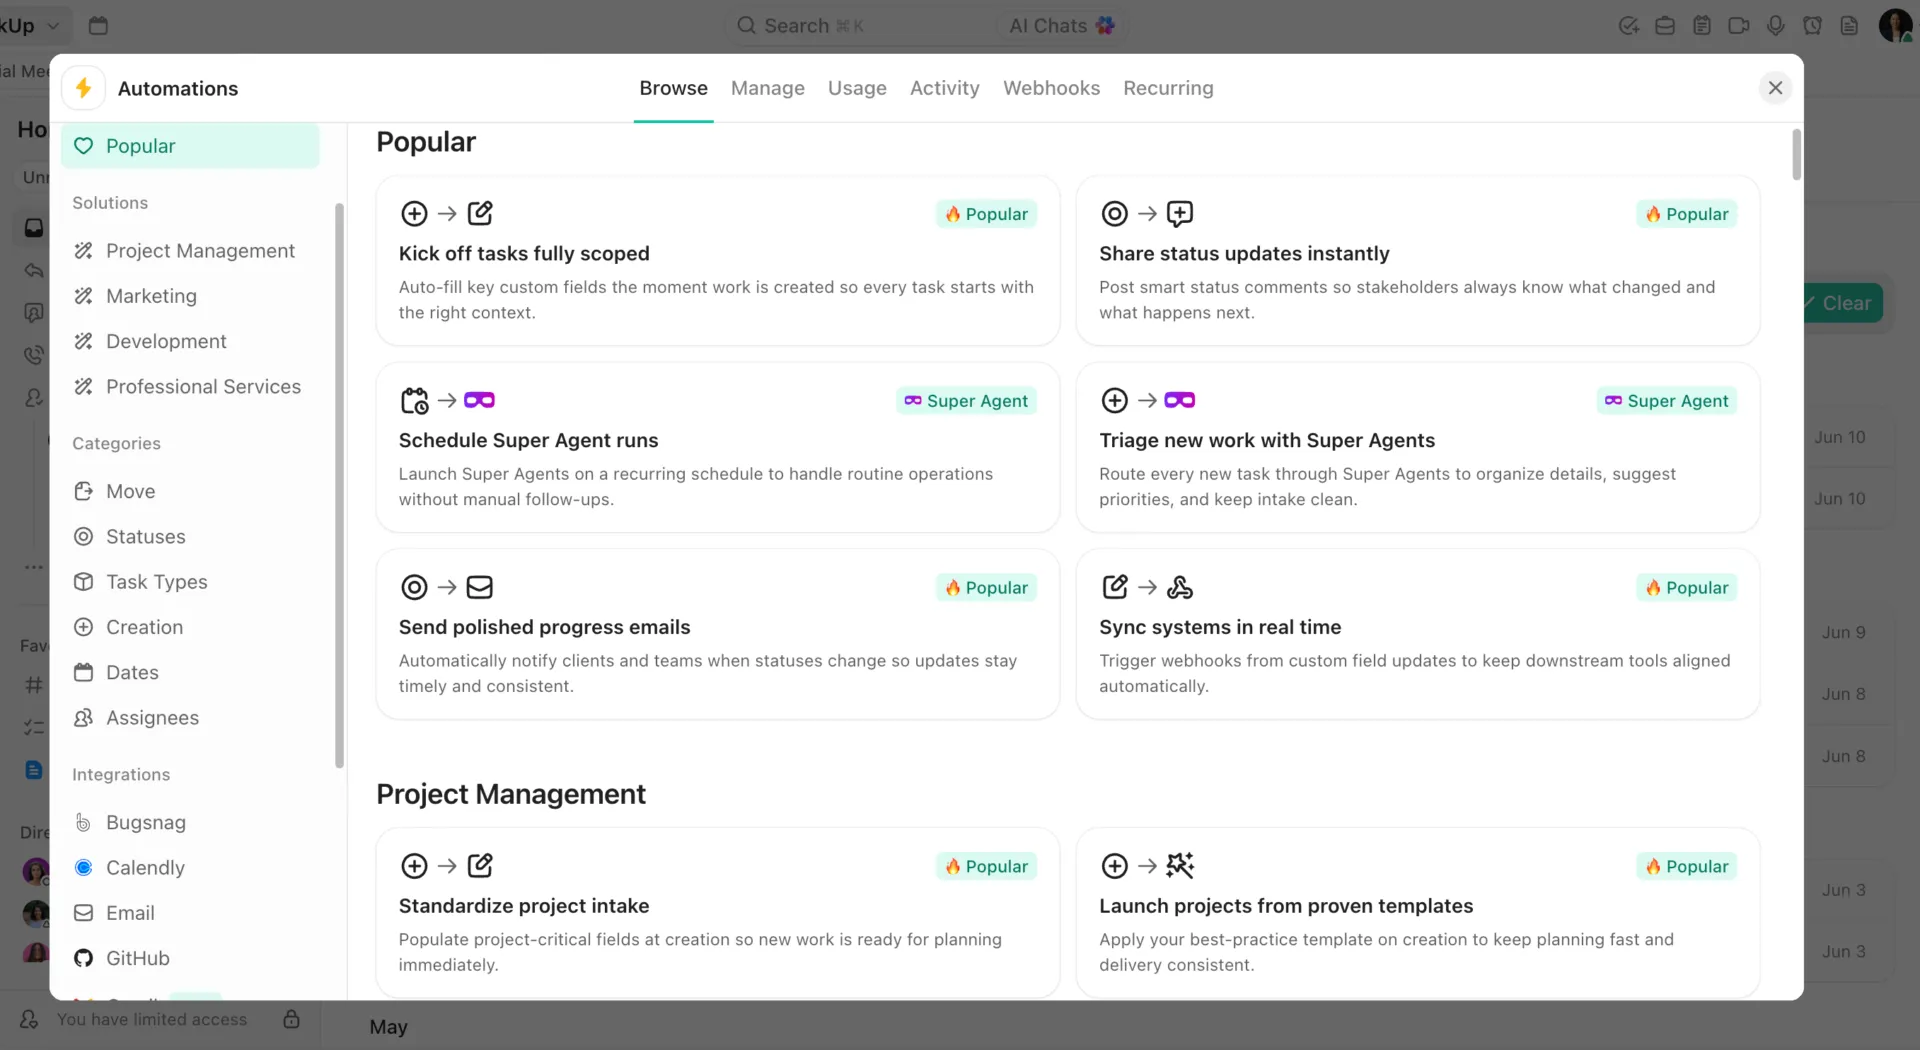Open the Bugsnag integration
The width and height of the screenshot is (1920, 1050).
point(190,823)
